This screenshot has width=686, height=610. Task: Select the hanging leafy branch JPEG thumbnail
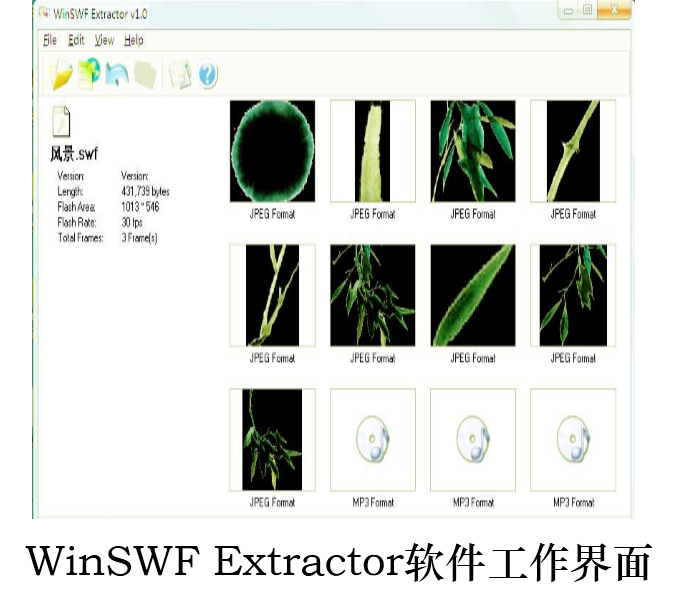tap(272, 440)
